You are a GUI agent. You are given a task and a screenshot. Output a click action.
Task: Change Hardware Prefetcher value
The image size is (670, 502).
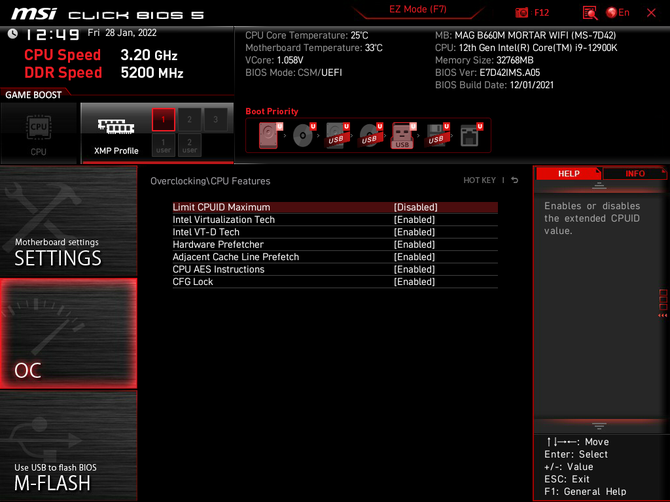coord(414,244)
